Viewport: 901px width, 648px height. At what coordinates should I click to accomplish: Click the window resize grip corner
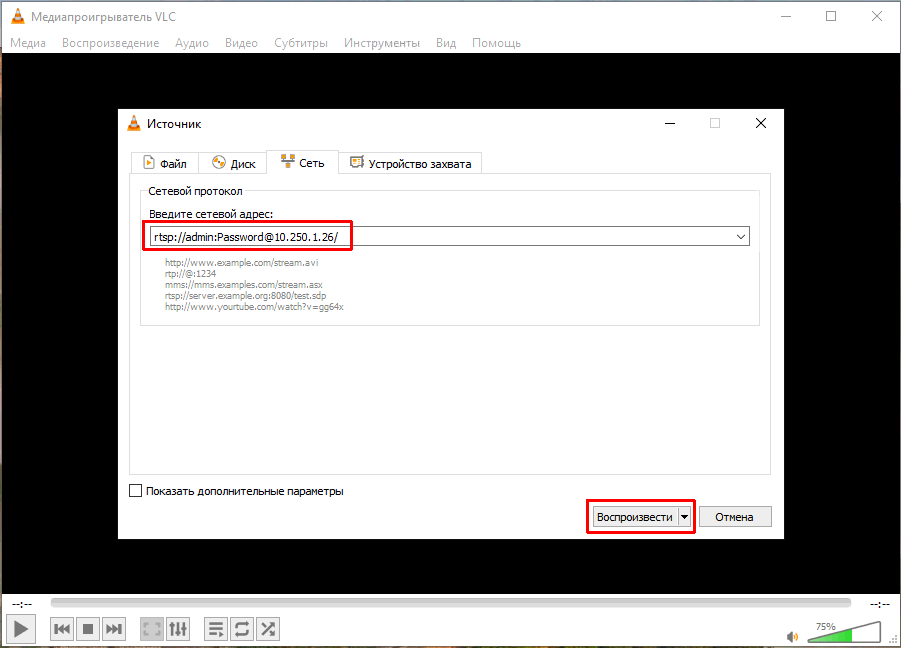tap(894, 639)
